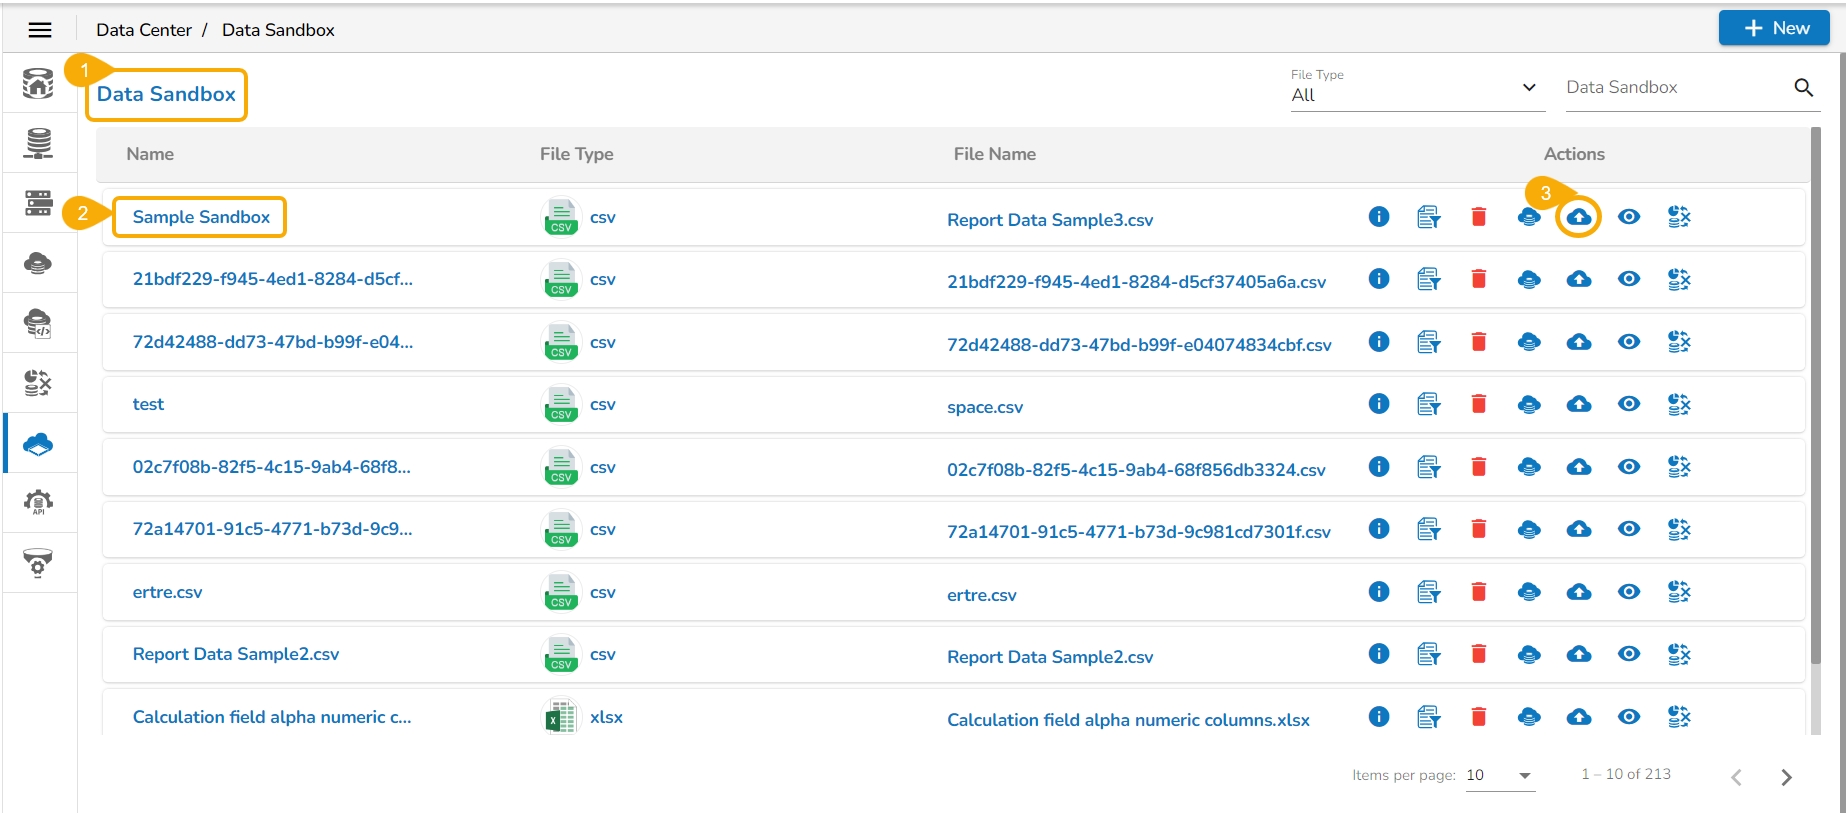Image resolution: width=1846 pixels, height=813 pixels.
Task: Preview the test sandbox with eye icon
Action: coord(1628,404)
